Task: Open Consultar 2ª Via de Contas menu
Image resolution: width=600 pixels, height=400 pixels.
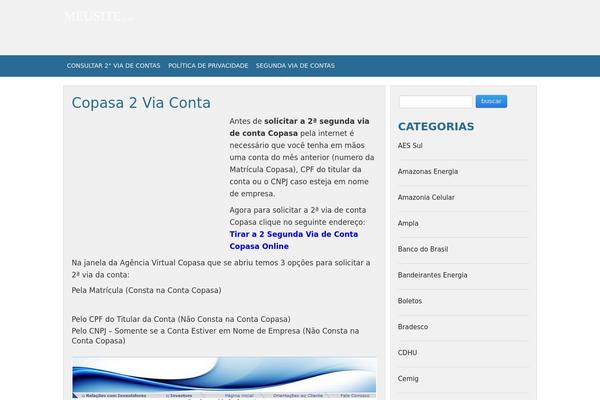Action: pyautogui.click(x=113, y=66)
